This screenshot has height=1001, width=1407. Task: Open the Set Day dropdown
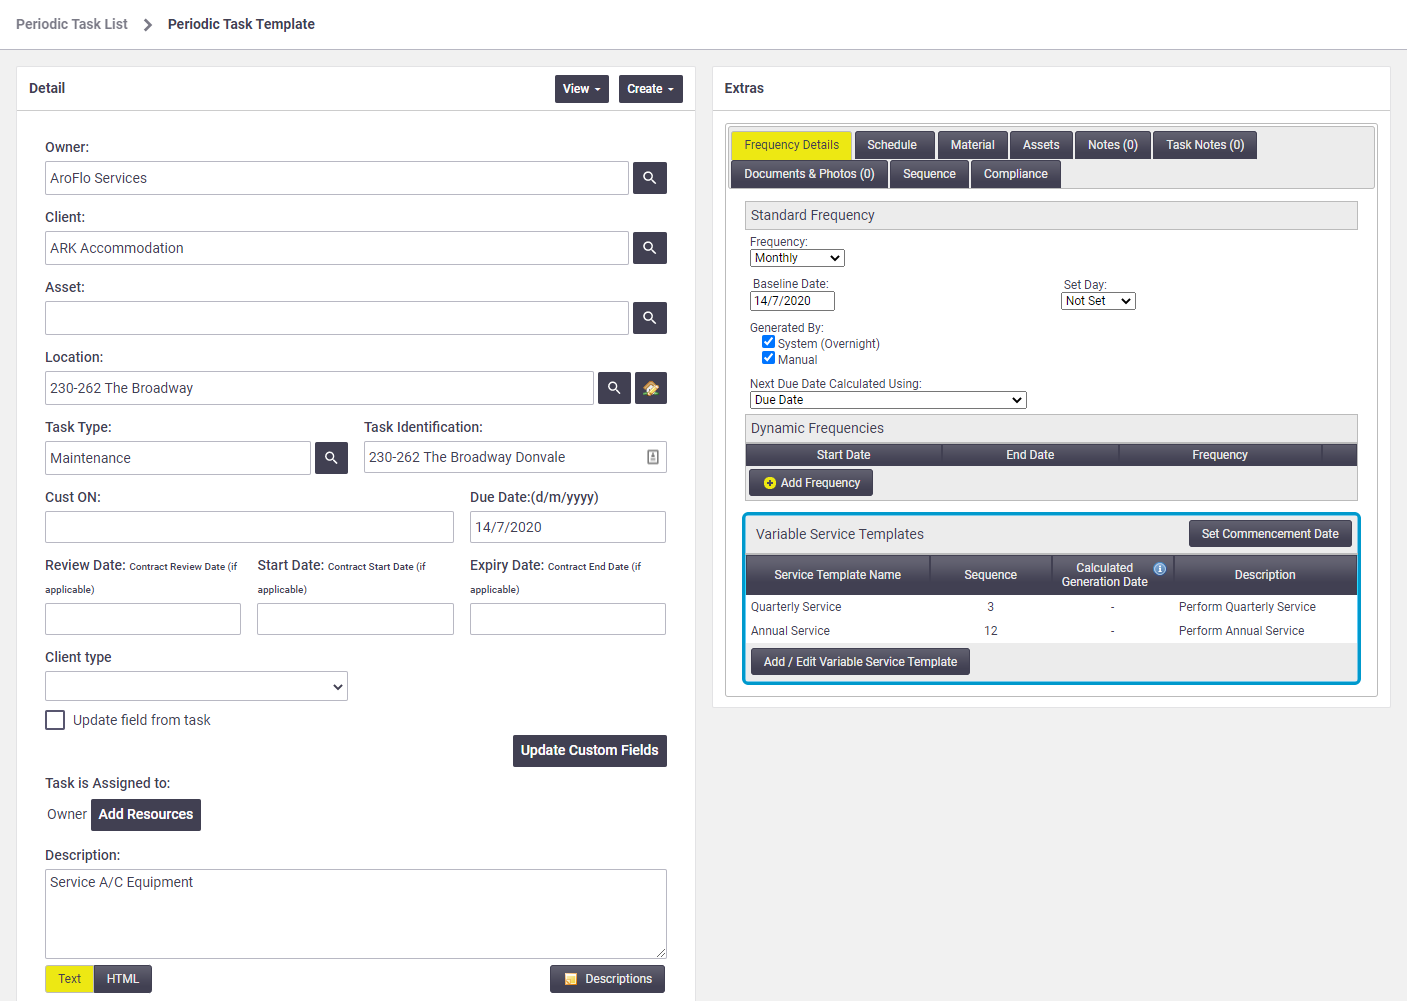1098,301
